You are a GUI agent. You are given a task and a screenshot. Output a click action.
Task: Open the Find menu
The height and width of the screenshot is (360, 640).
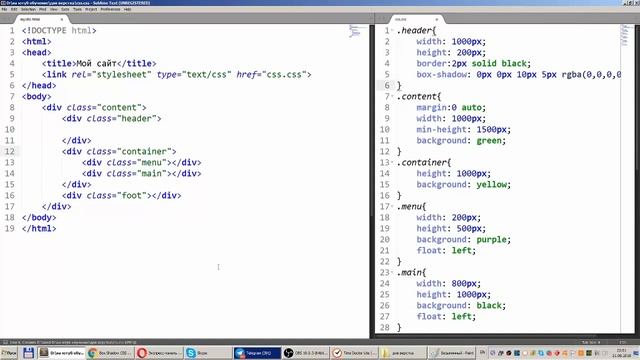click(42, 9)
